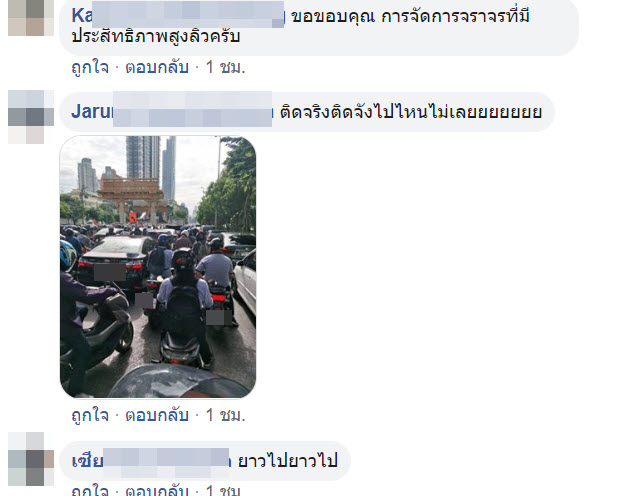619x496 pixels.
Task: Open the blurred name starting with Jaru
Action: (x=172, y=111)
